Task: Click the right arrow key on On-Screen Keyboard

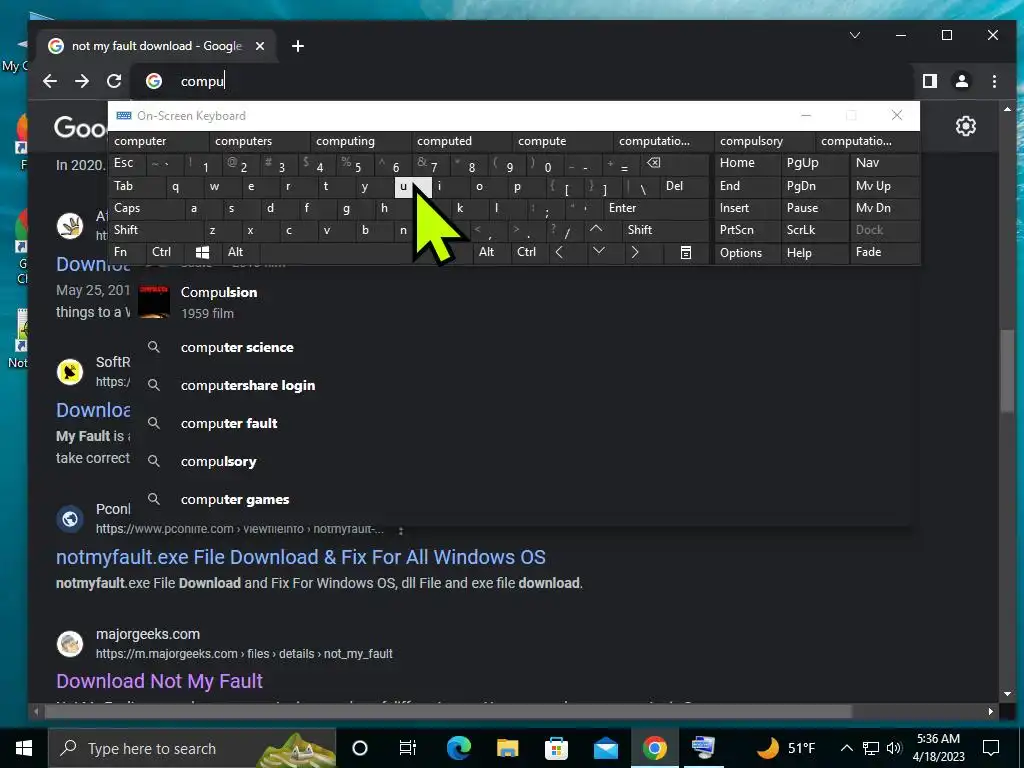Action: (x=635, y=252)
